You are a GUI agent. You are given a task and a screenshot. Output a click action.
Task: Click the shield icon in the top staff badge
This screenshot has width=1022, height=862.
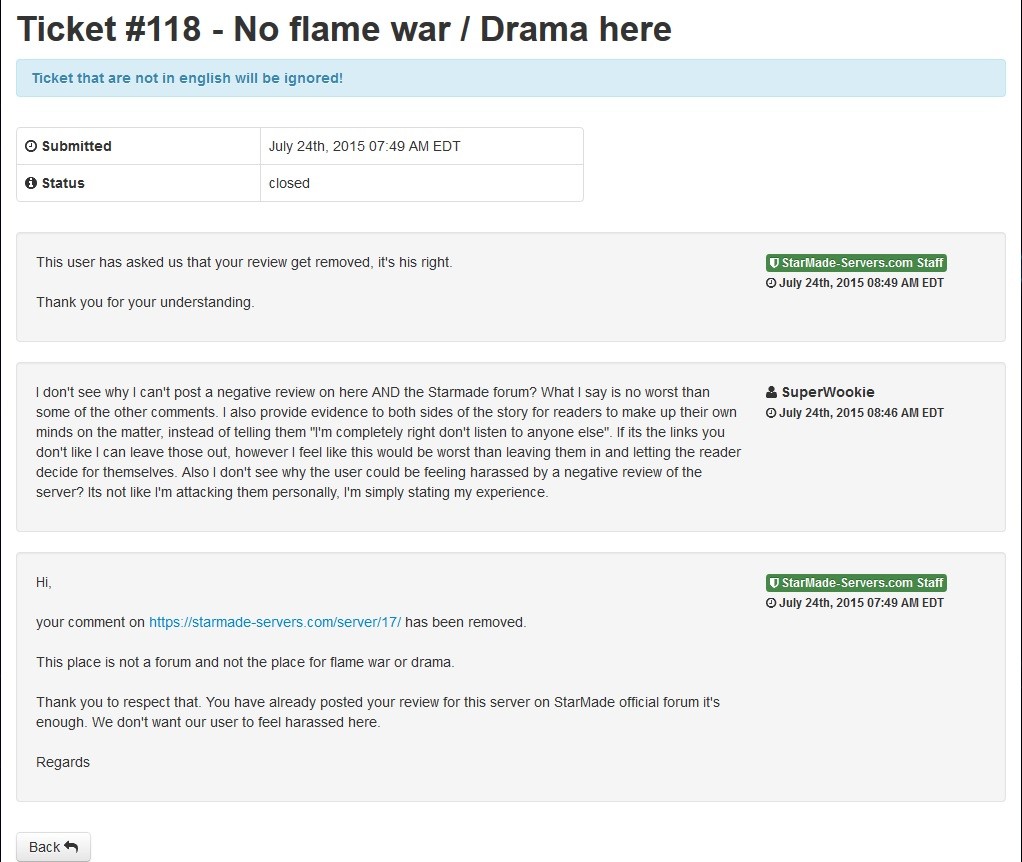[774, 263]
